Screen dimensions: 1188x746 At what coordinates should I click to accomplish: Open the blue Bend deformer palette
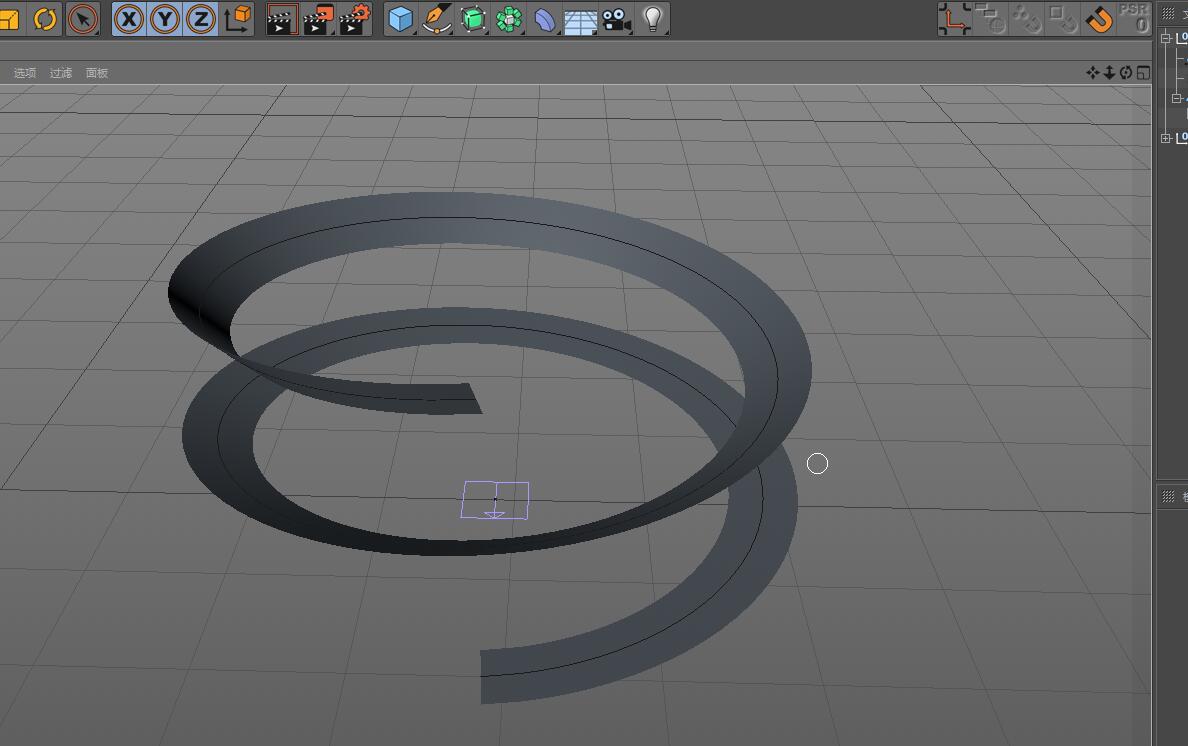544,19
